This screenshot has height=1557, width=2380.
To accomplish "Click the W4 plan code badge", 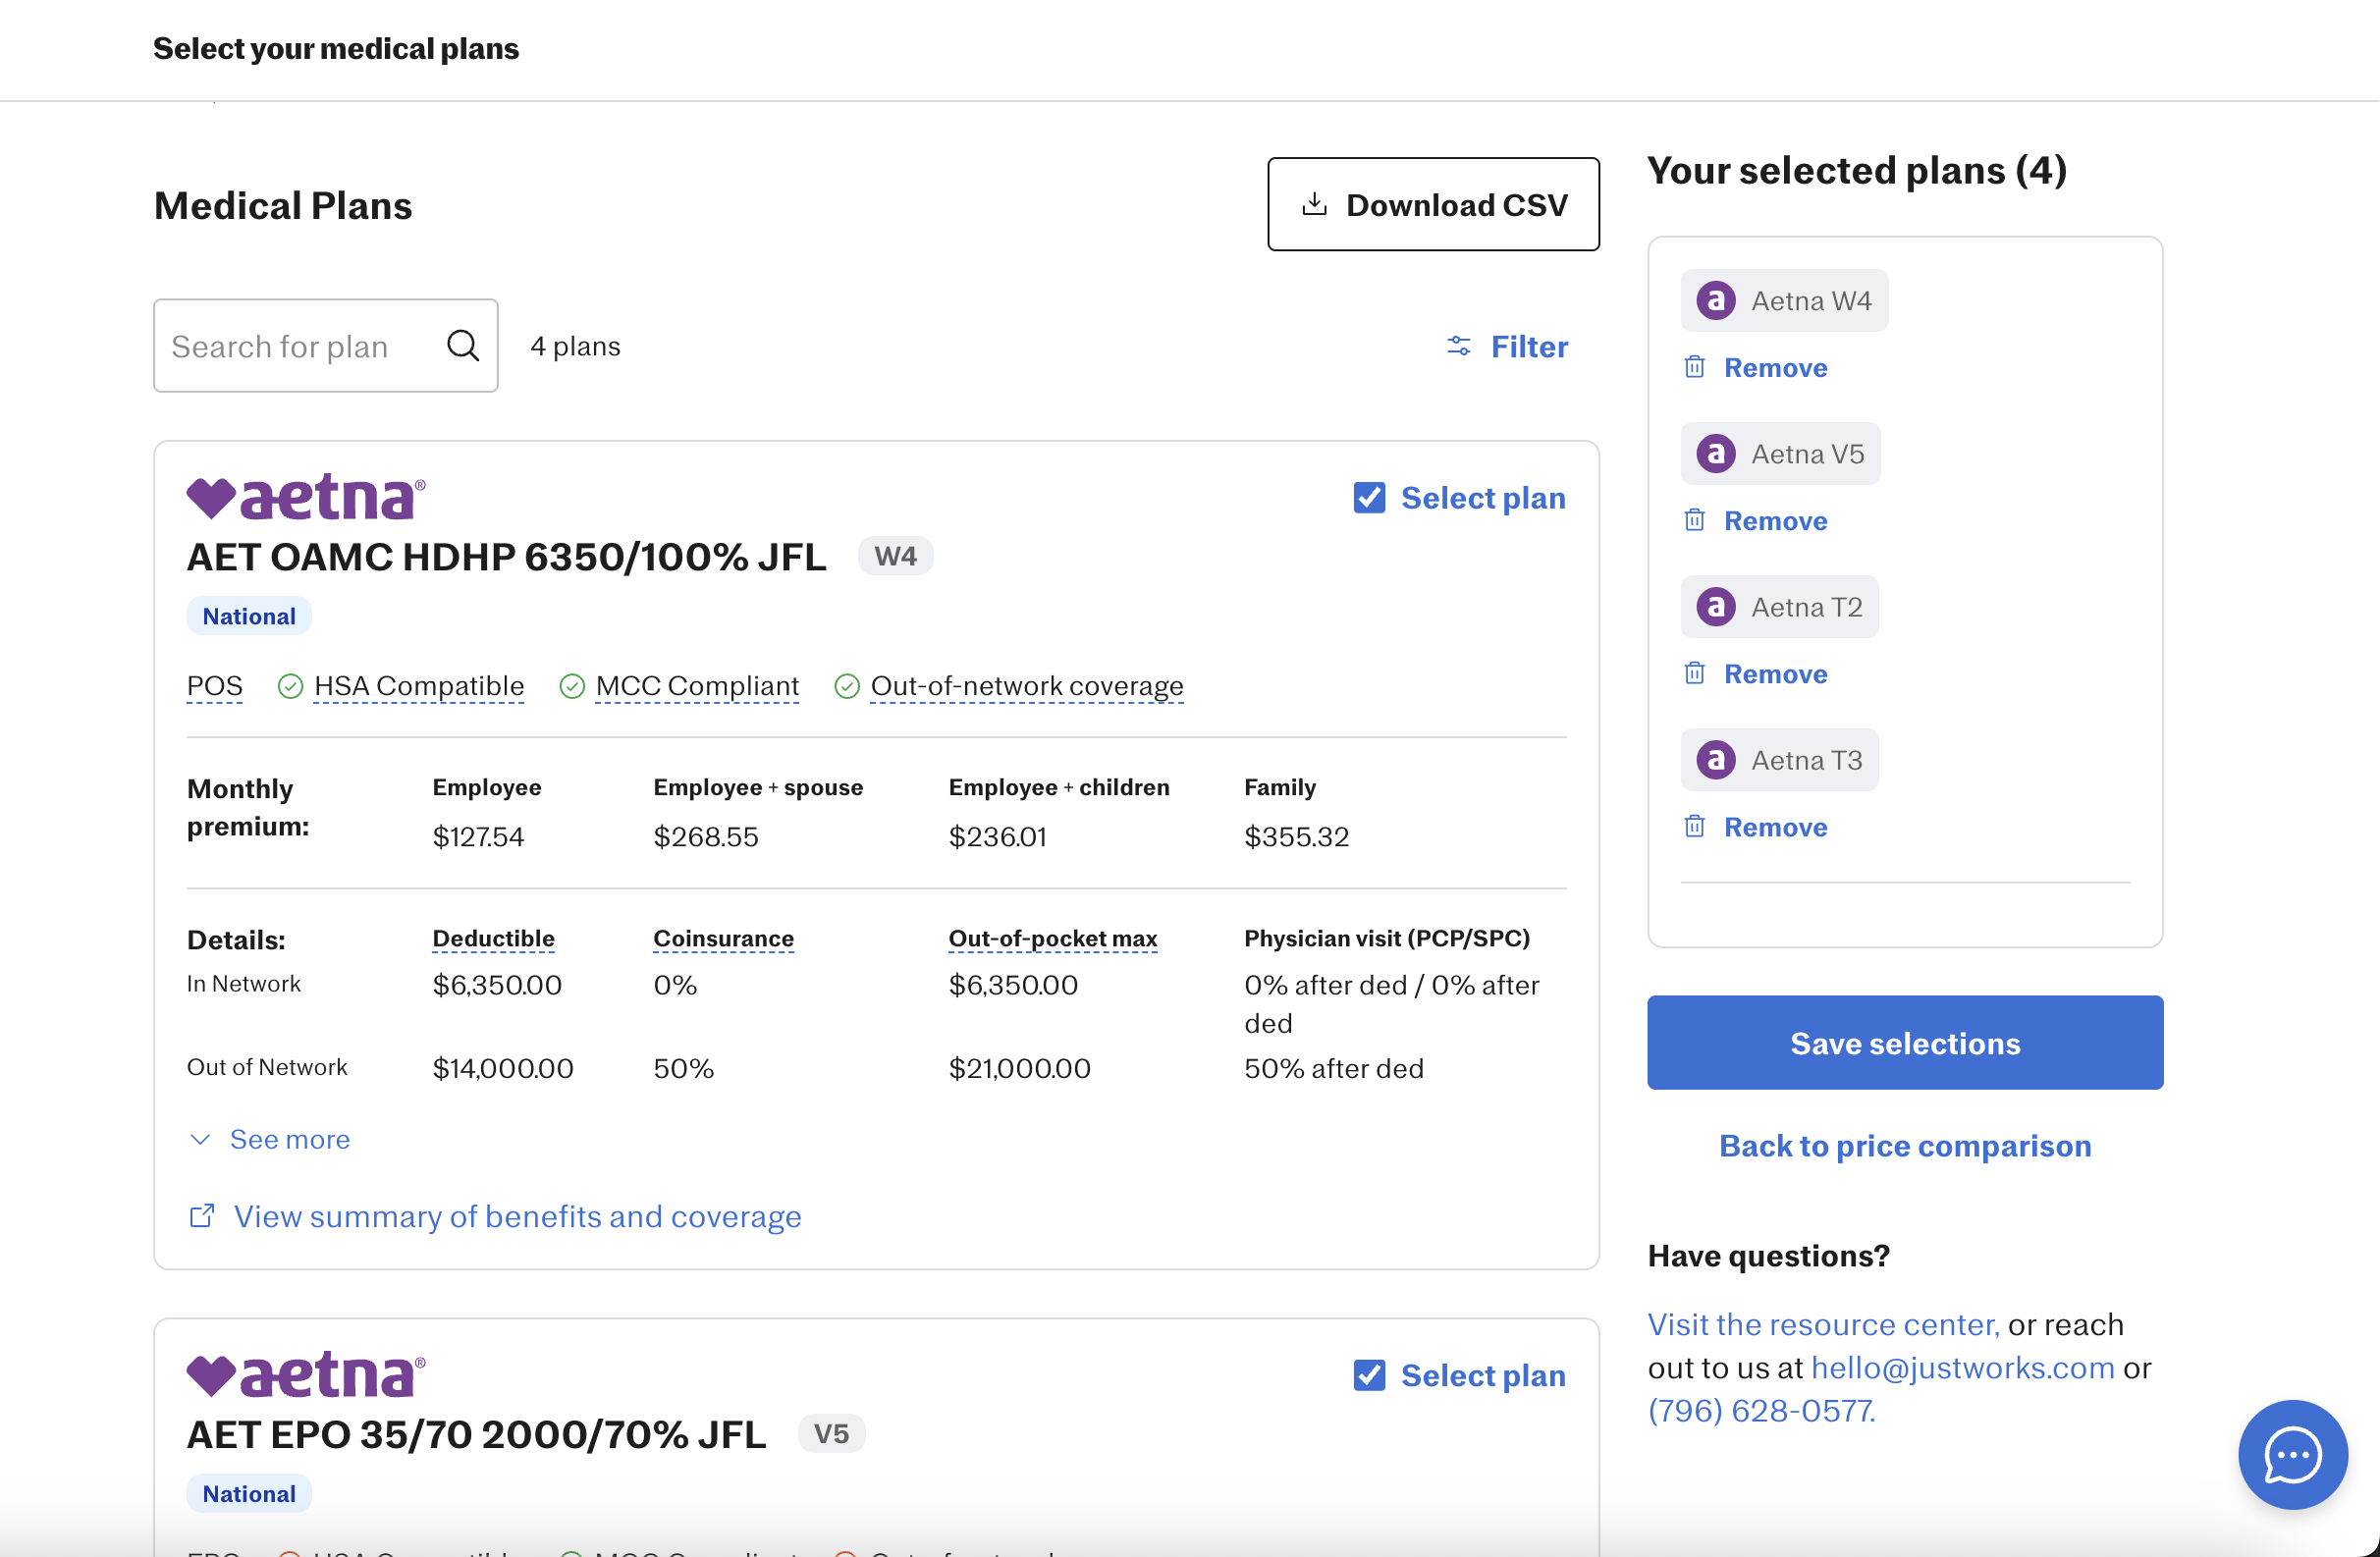I will click(x=895, y=556).
